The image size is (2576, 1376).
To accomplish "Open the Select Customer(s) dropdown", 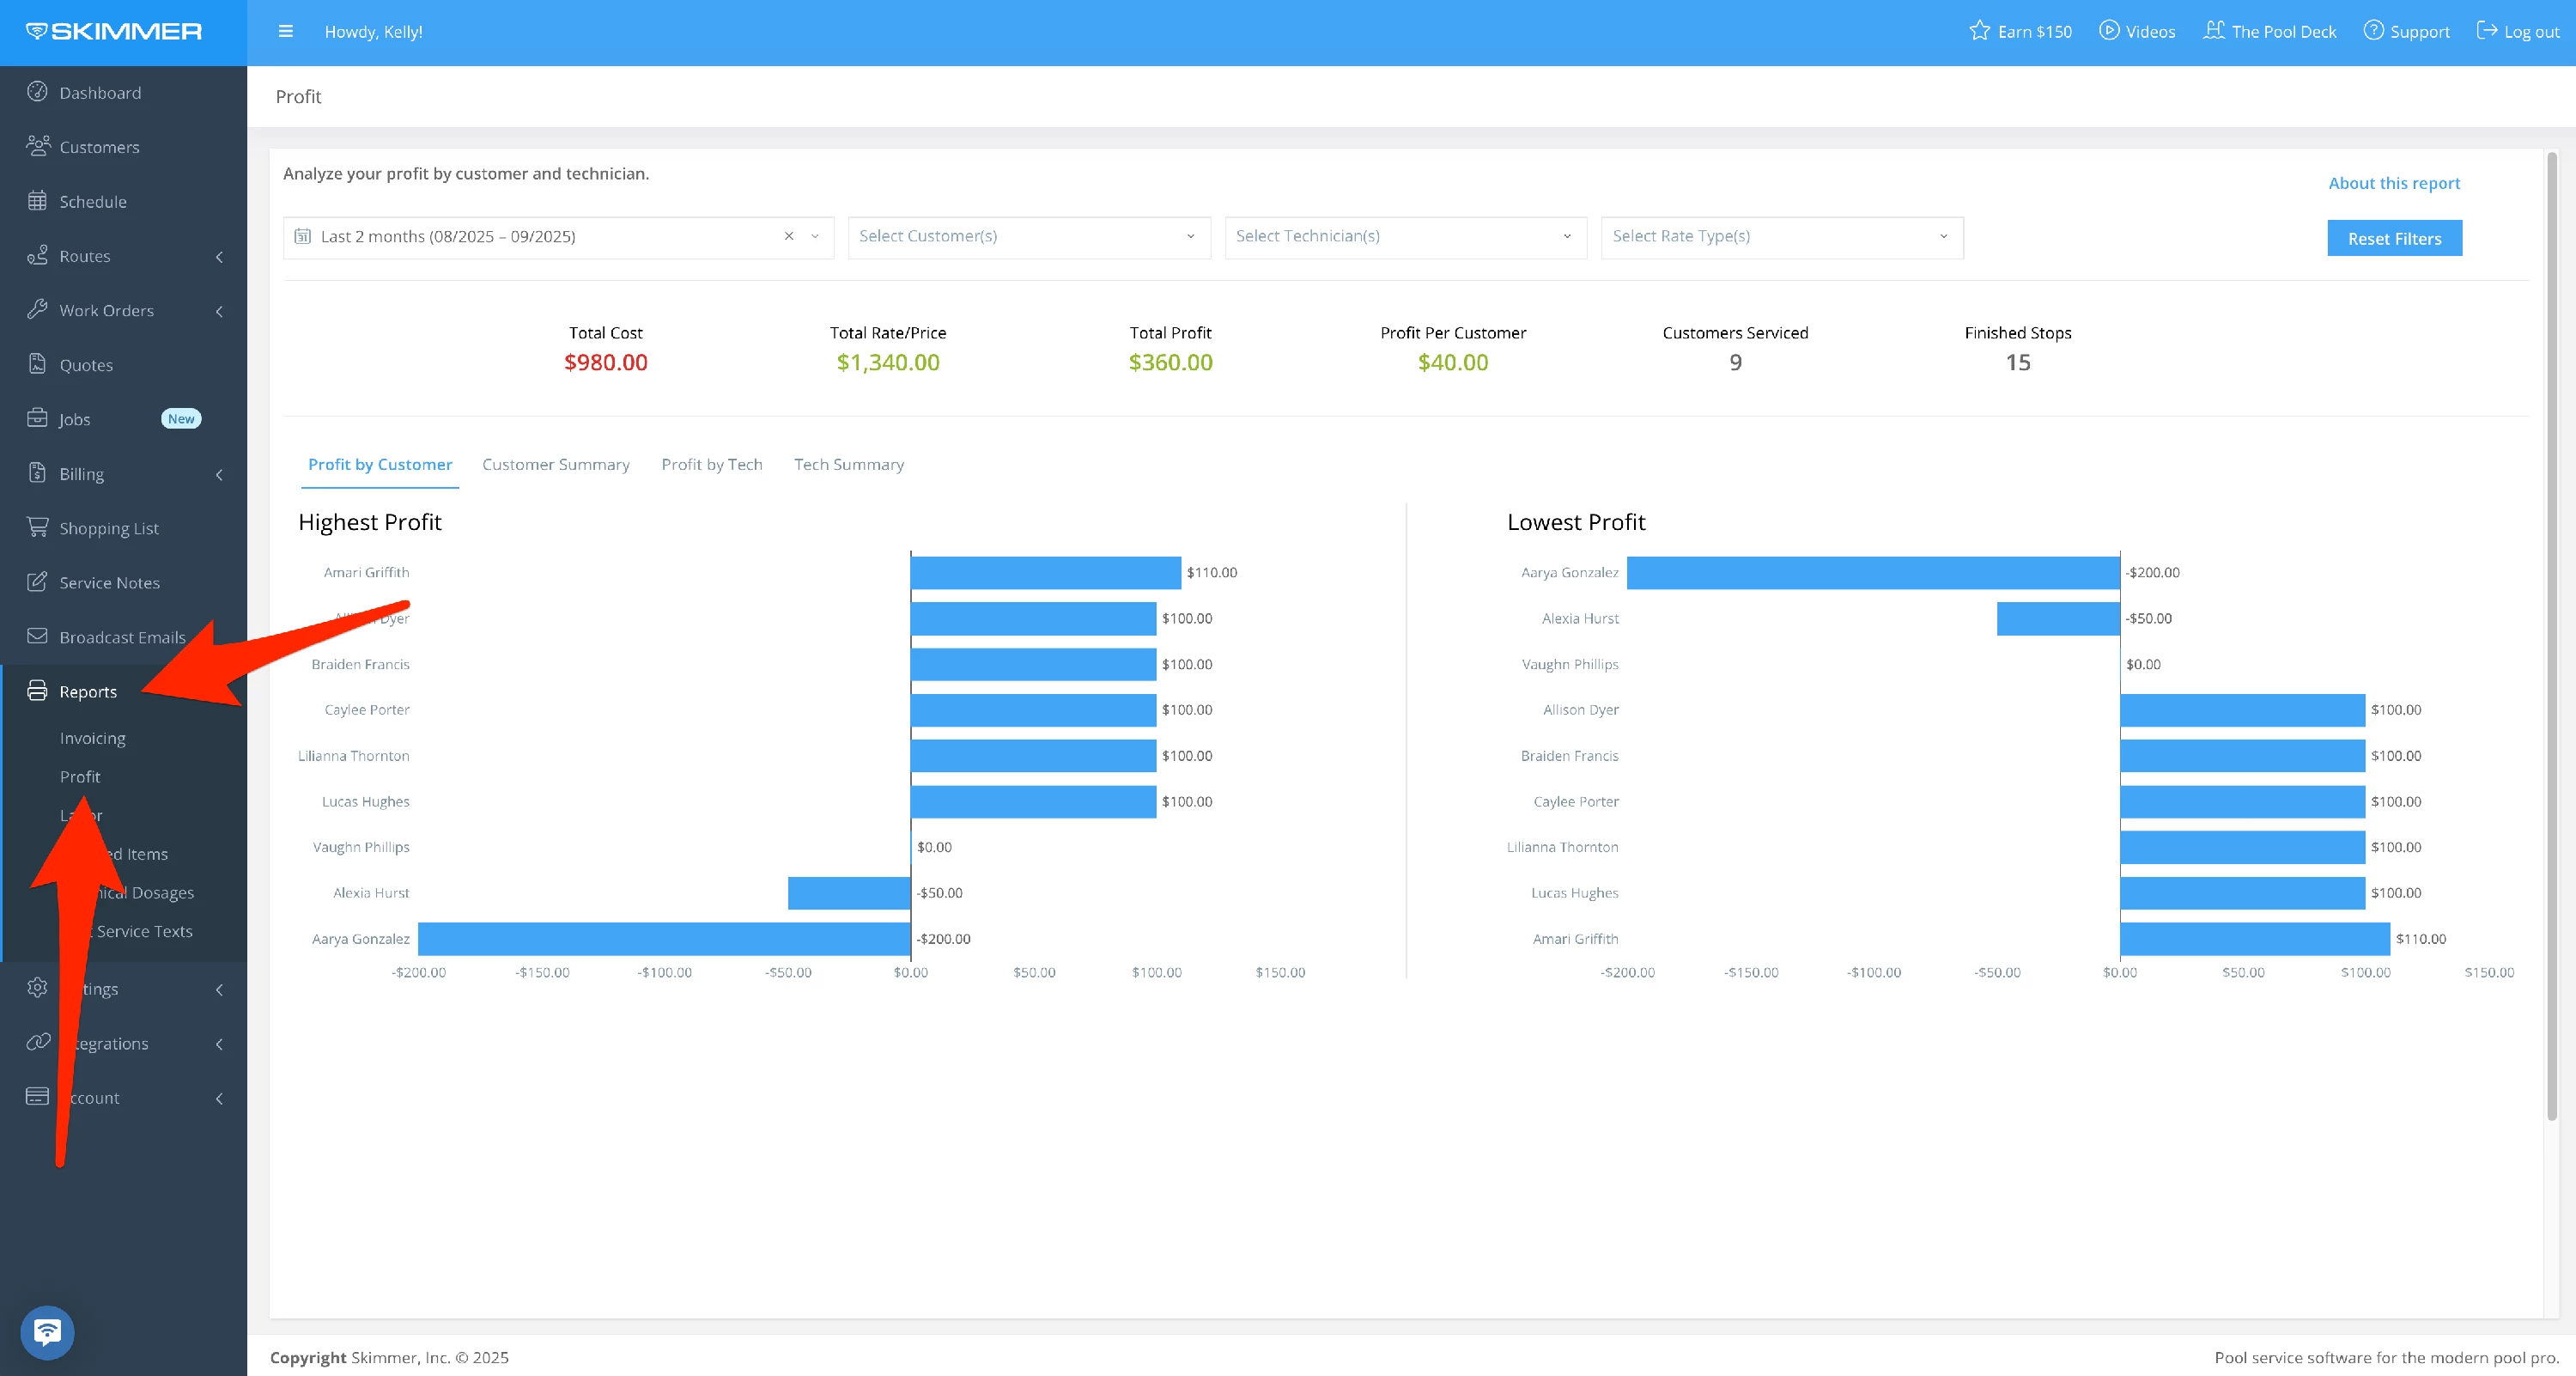I will click(1028, 237).
